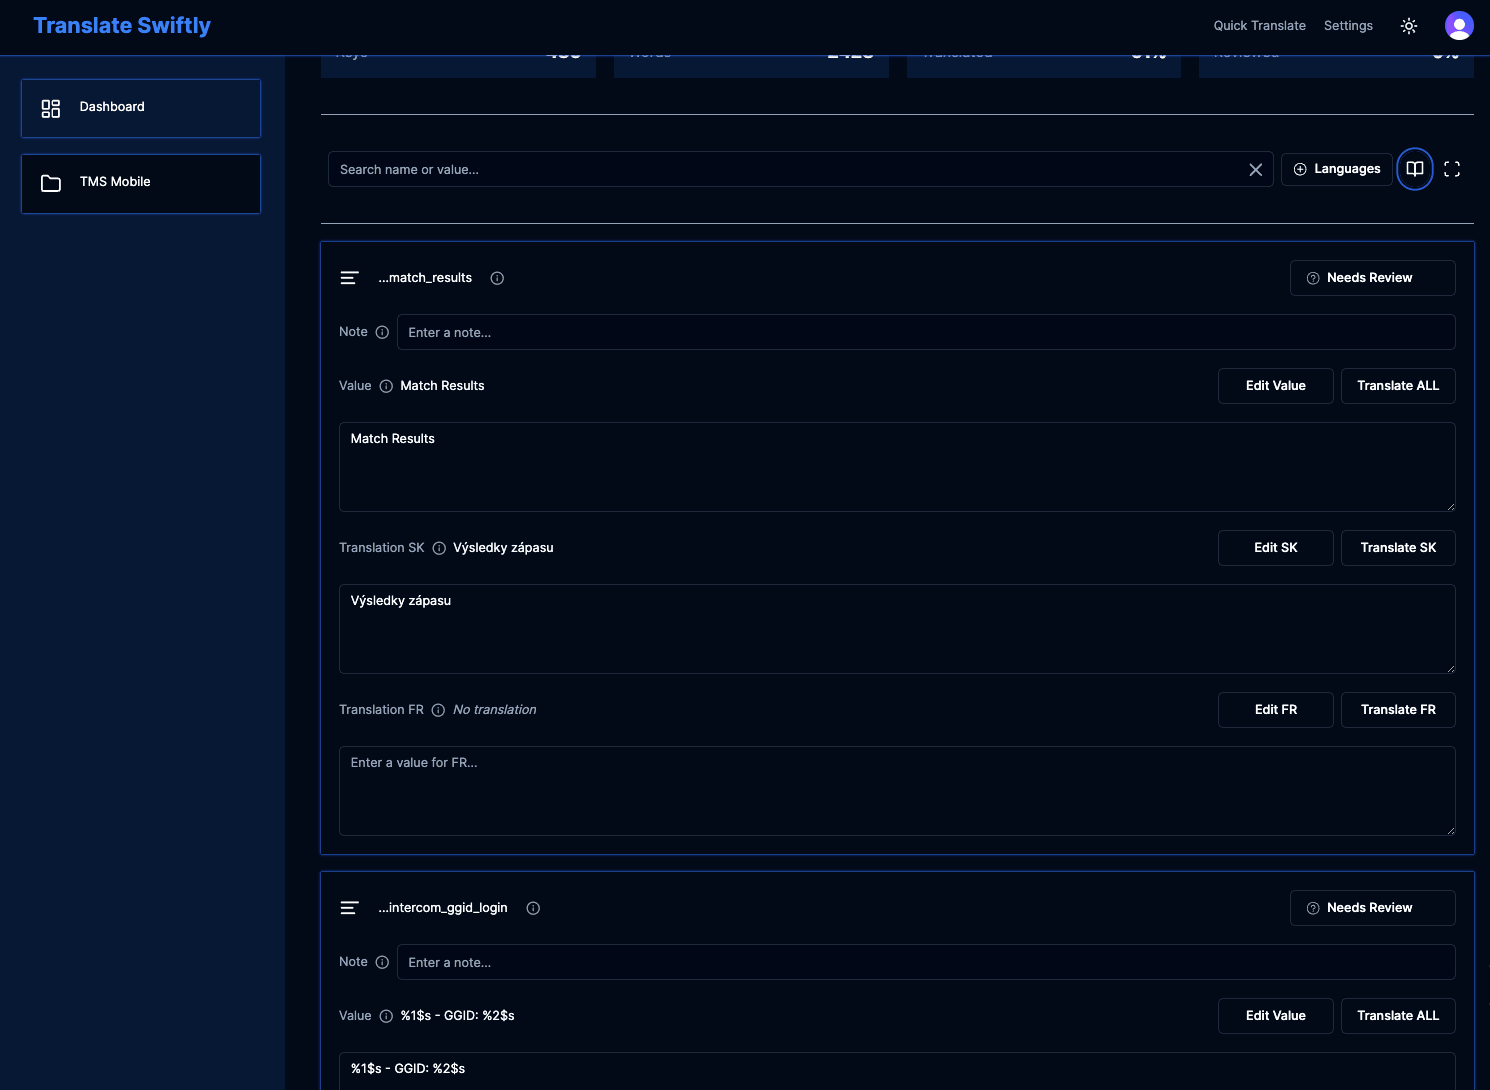Click the menu lines icon for intercom_ggid_login
The height and width of the screenshot is (1090, 1490).
[x=349, y=908]
